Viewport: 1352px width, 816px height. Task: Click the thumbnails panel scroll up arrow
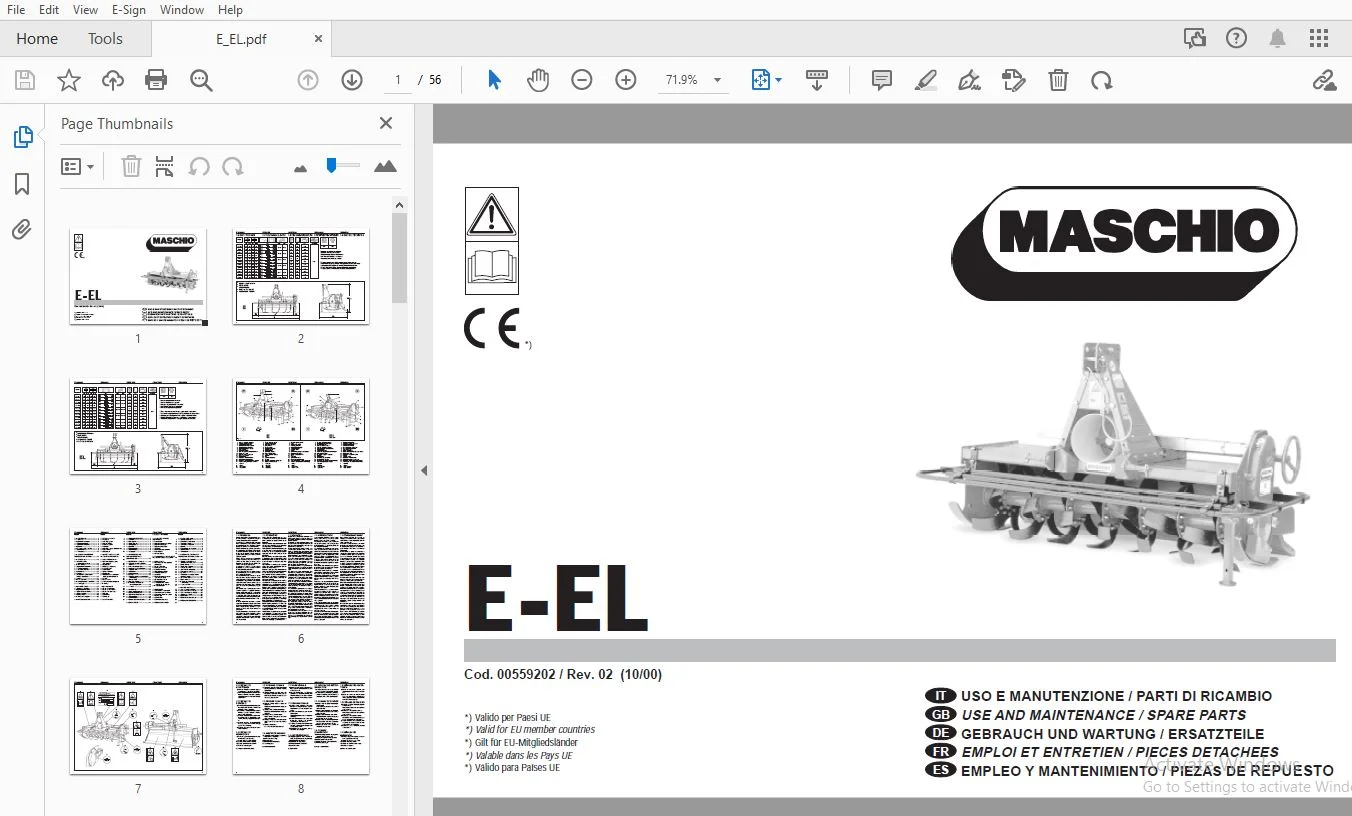tap(399, 206)
